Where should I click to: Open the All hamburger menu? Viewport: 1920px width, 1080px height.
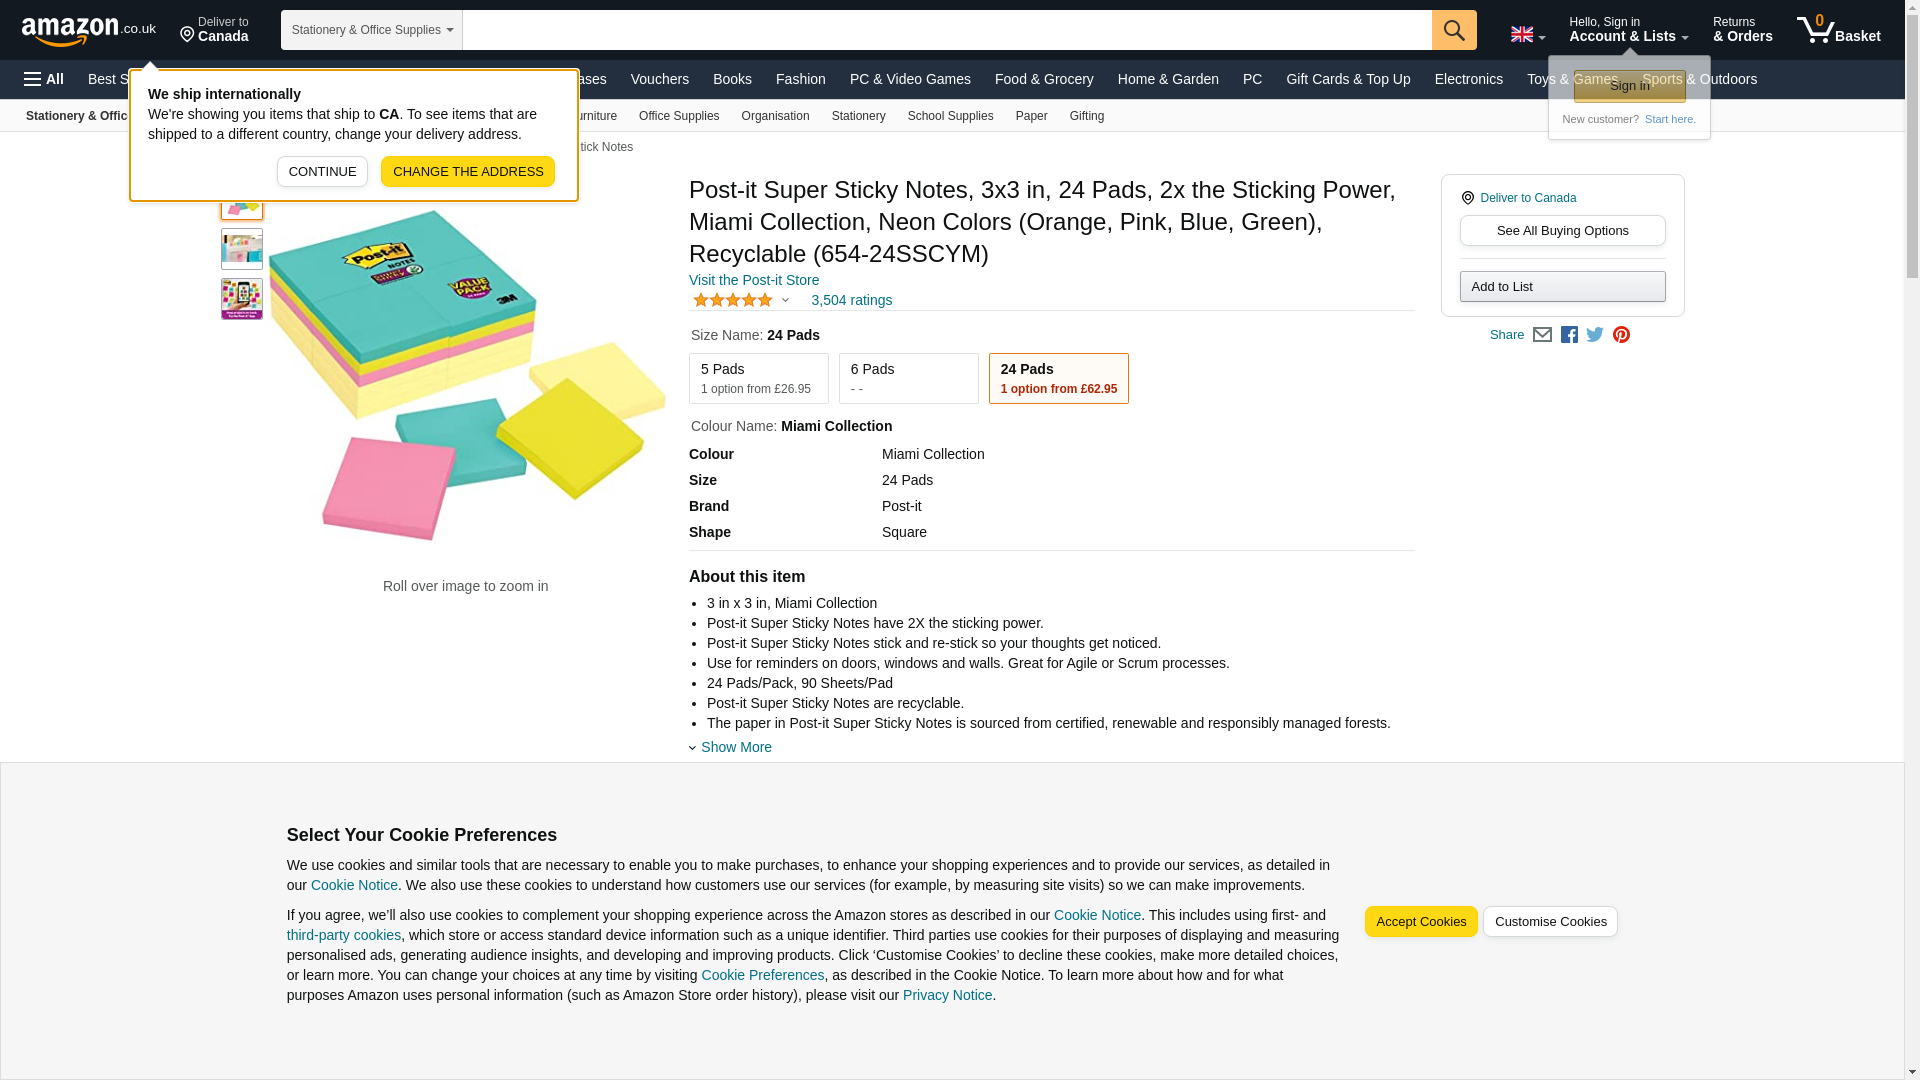pyautogui.click(x=44, y=79)
